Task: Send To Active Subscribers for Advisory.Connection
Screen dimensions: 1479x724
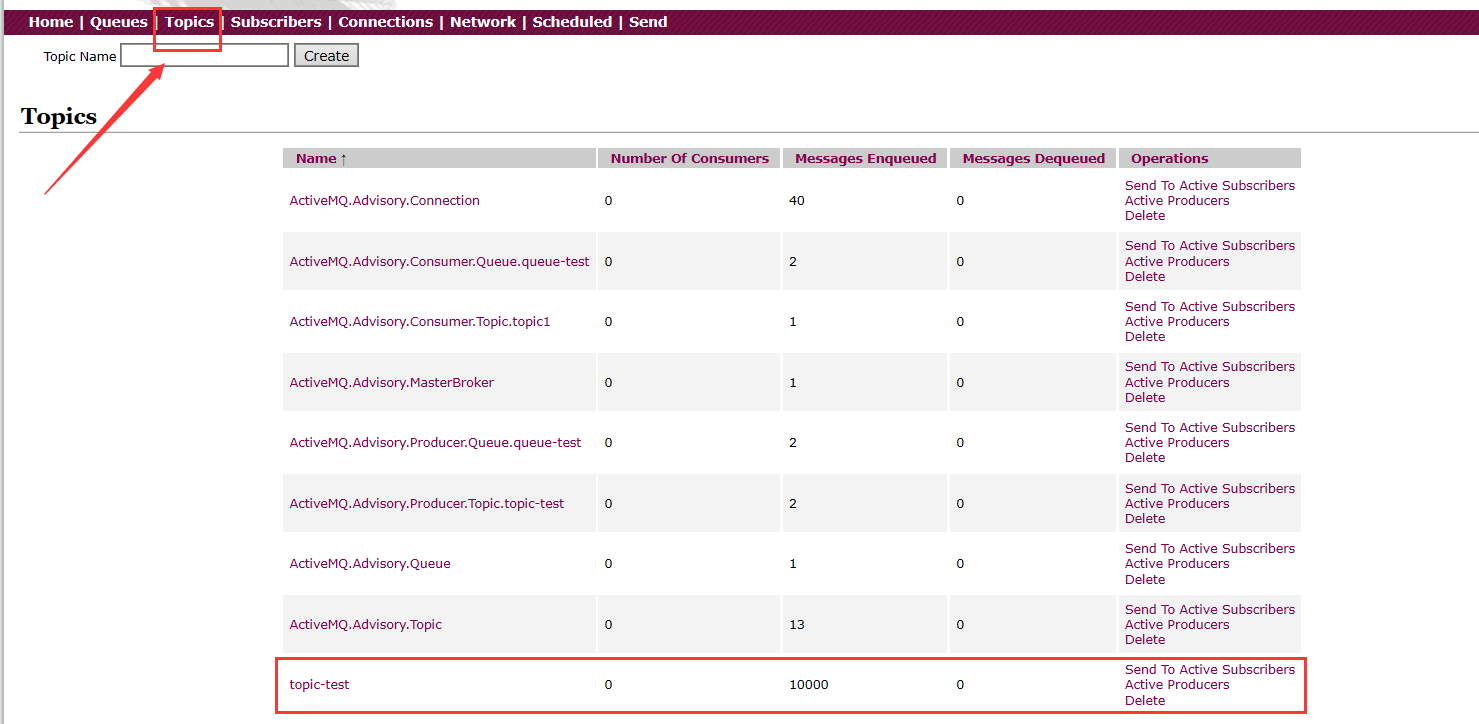Action: 1209,186
